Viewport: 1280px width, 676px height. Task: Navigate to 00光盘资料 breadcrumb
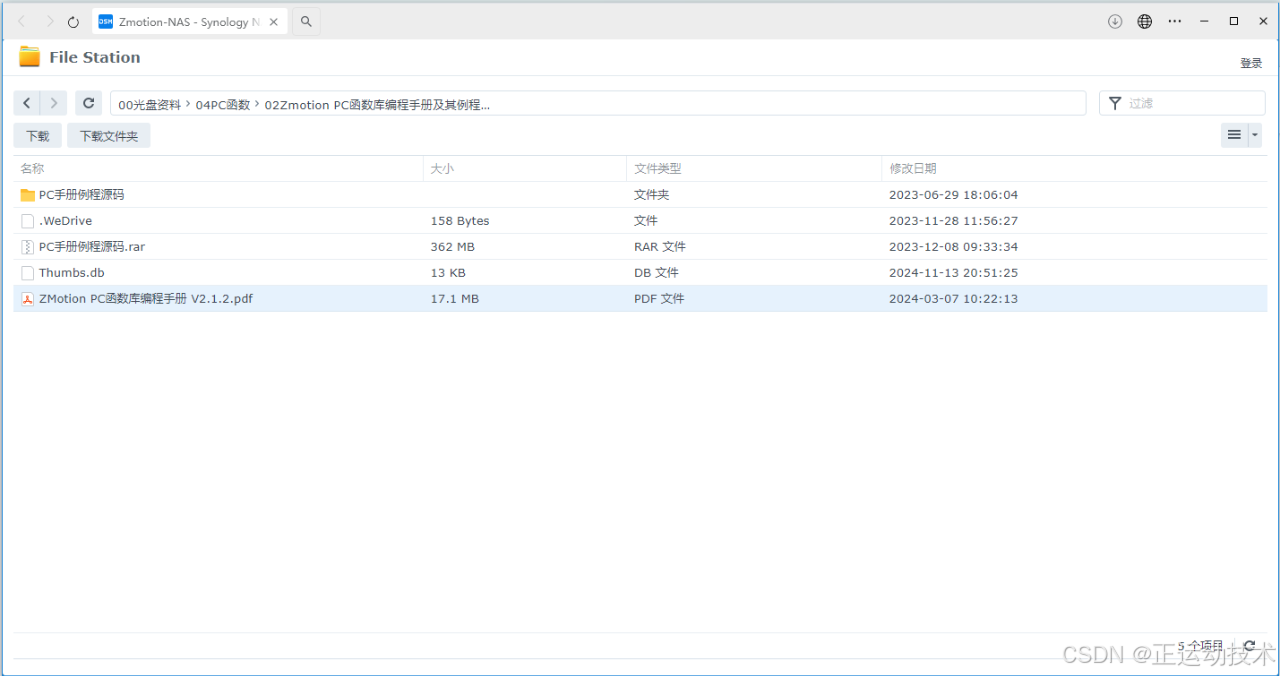click(150, 104)
